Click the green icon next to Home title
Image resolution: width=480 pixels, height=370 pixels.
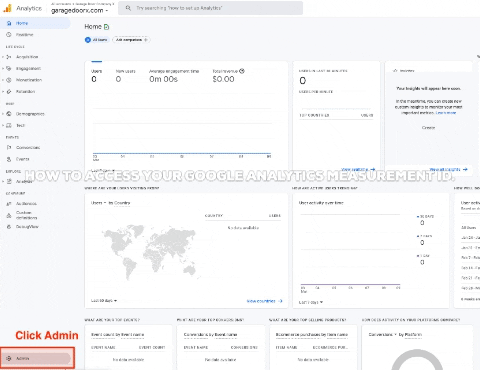tap(107, 27)
